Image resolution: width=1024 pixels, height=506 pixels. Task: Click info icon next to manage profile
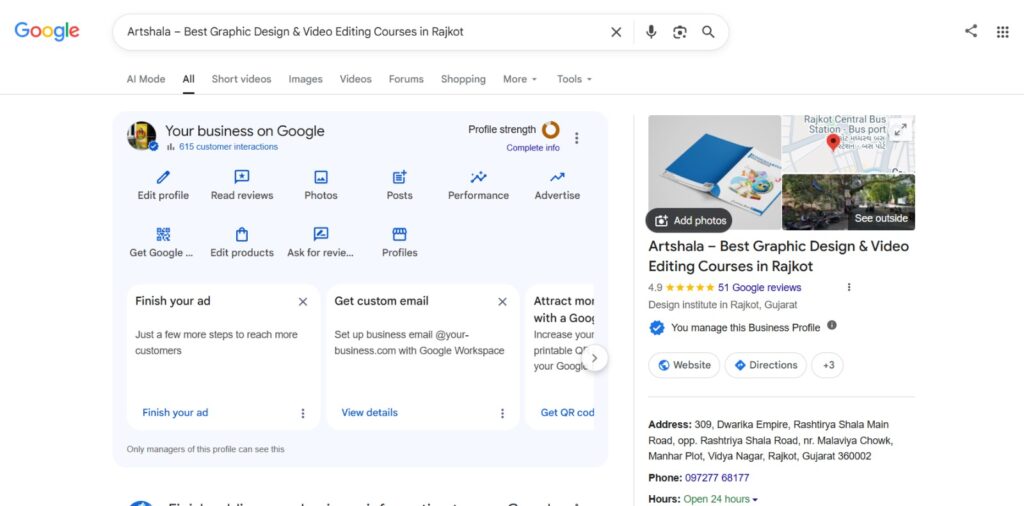pyautogui.click(x=831, y=325)
